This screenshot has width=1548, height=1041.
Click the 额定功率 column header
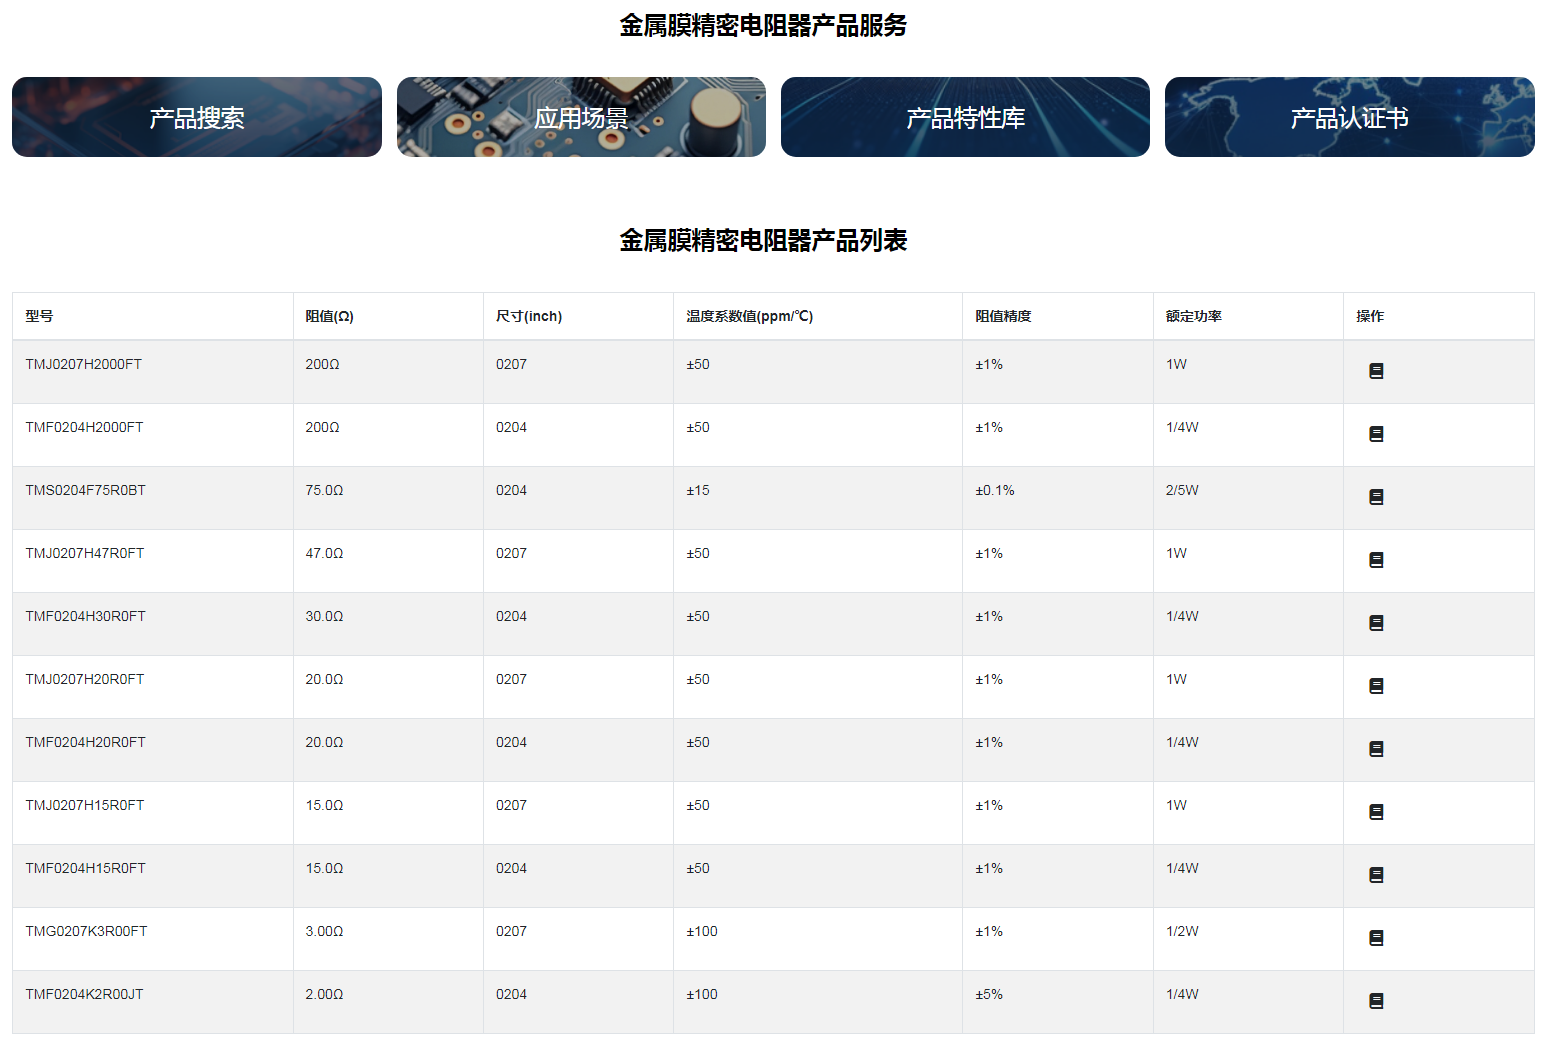pos(1193,316)
